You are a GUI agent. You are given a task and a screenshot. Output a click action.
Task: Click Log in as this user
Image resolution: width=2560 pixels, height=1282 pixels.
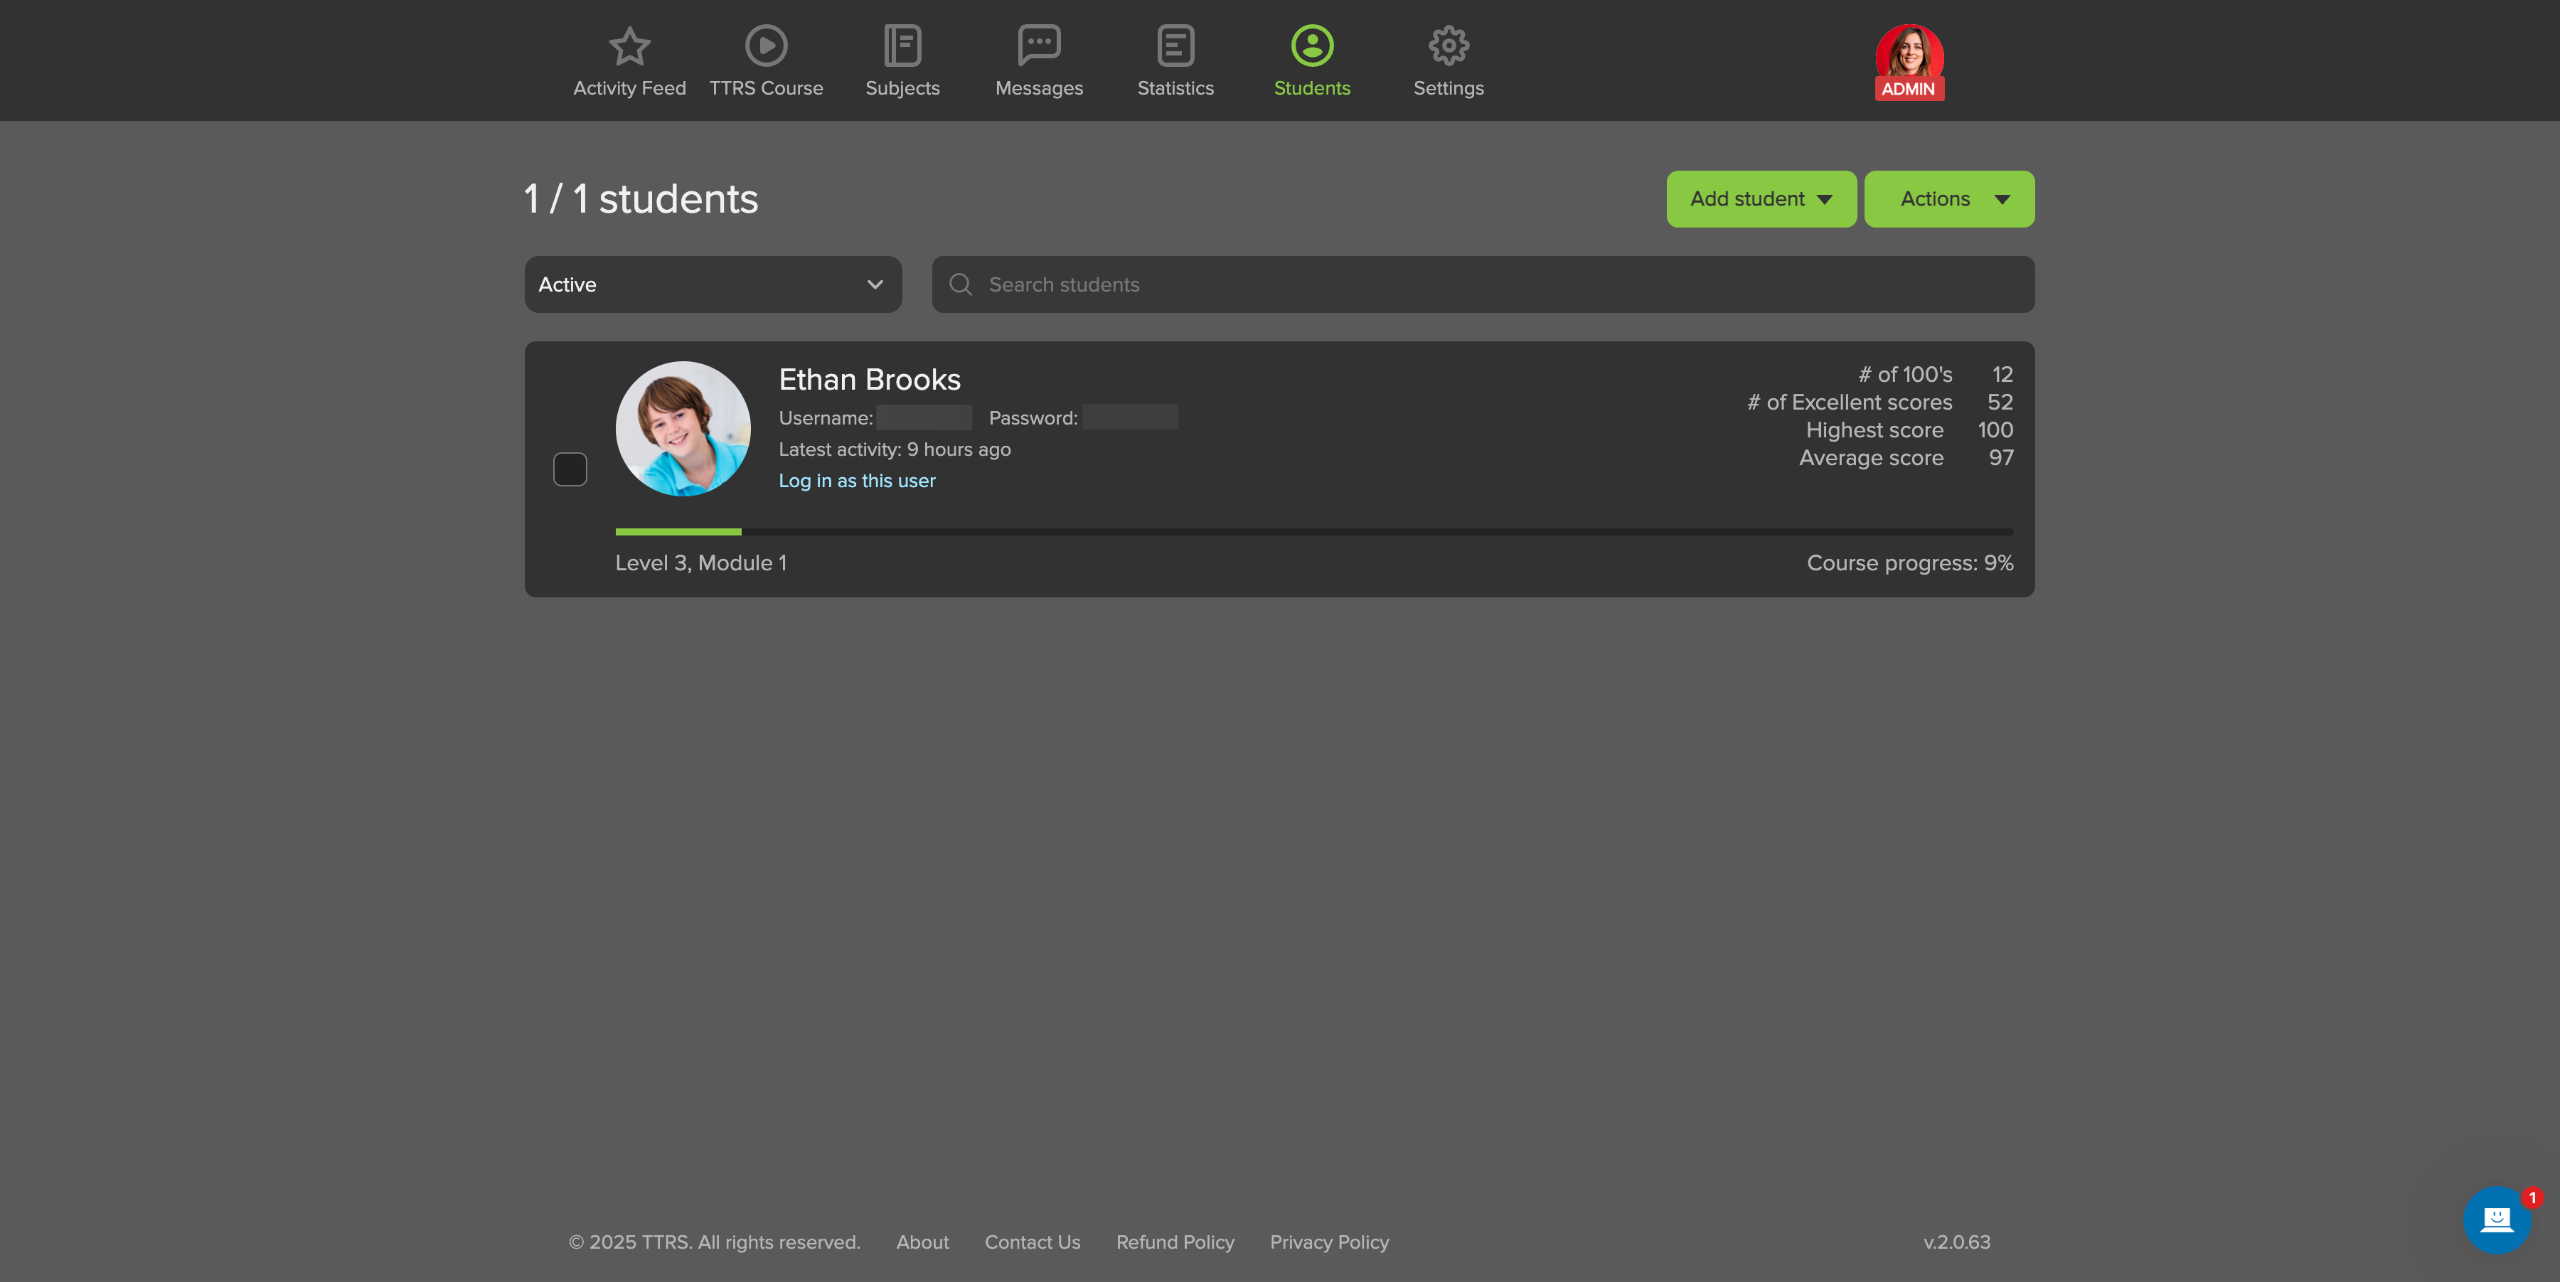click(x=857, y=481)
